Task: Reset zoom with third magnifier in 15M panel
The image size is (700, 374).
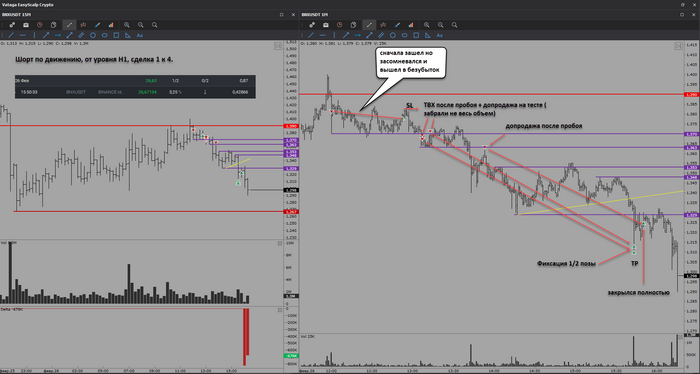Action: point(154,25)
